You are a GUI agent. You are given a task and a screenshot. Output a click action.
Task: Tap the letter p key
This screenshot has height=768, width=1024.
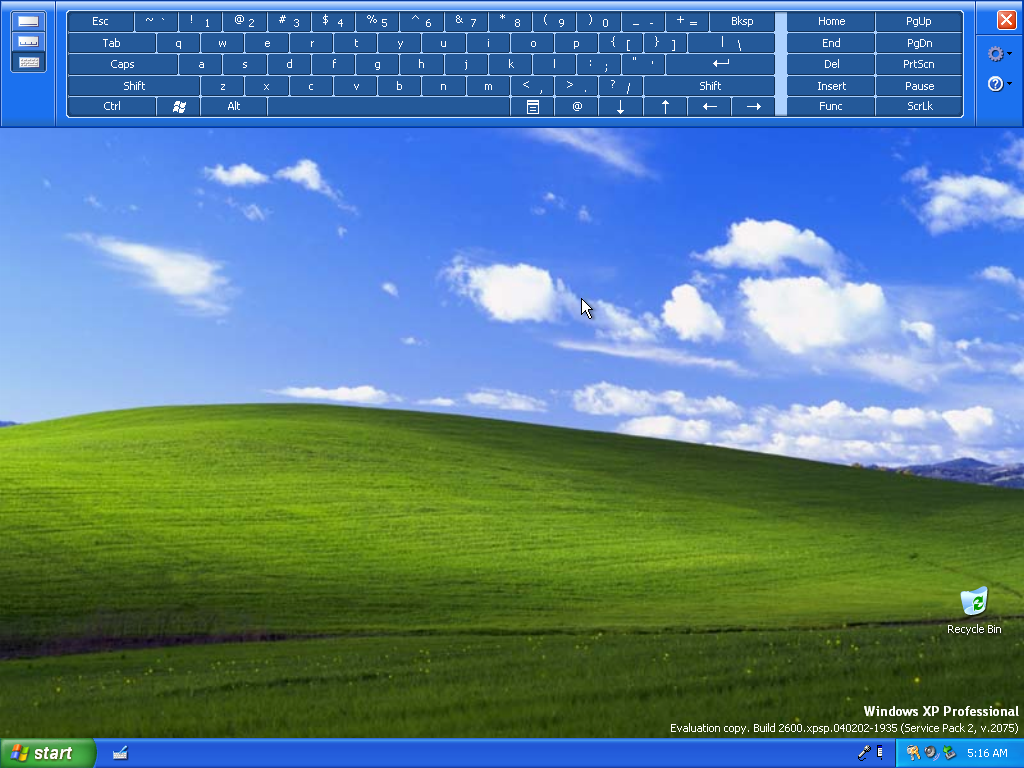[x=576, y=43]
